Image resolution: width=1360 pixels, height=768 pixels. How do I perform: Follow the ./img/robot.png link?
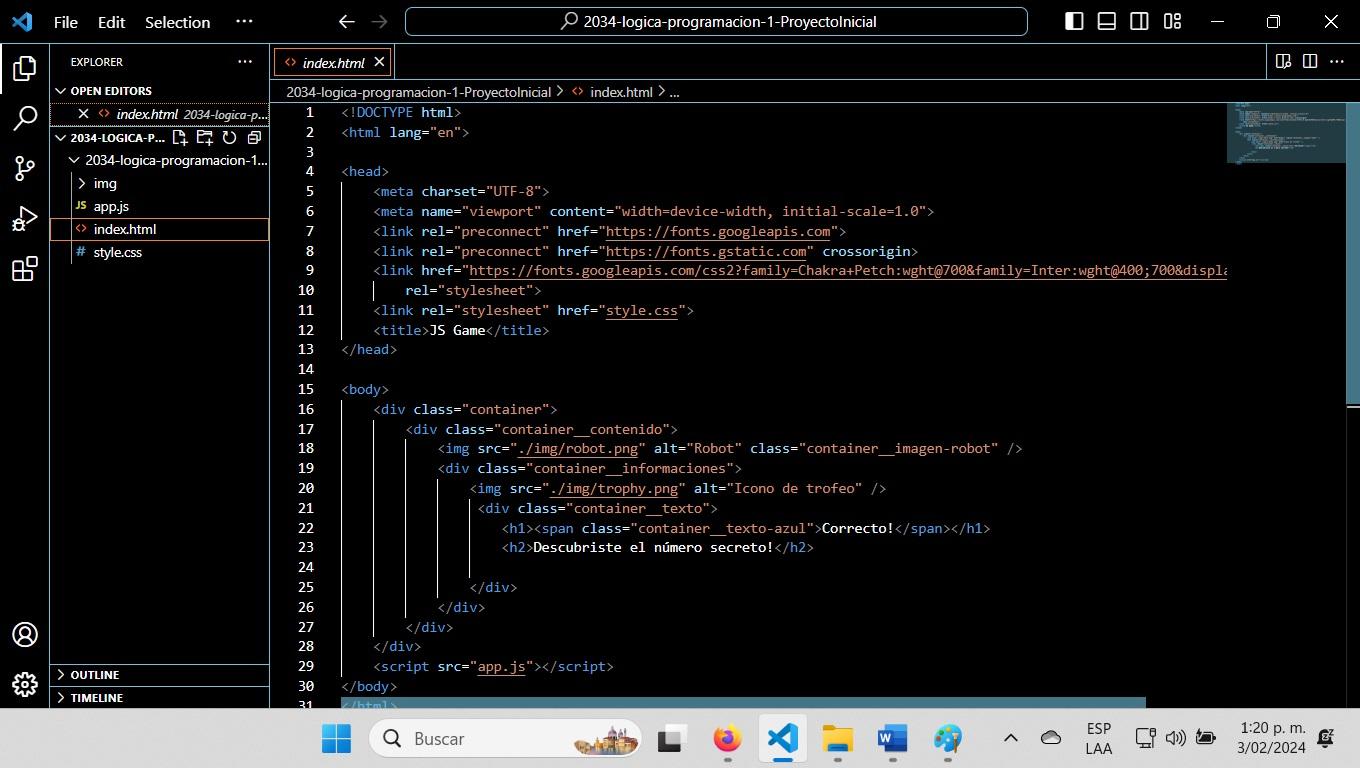(x=577, y=448)
